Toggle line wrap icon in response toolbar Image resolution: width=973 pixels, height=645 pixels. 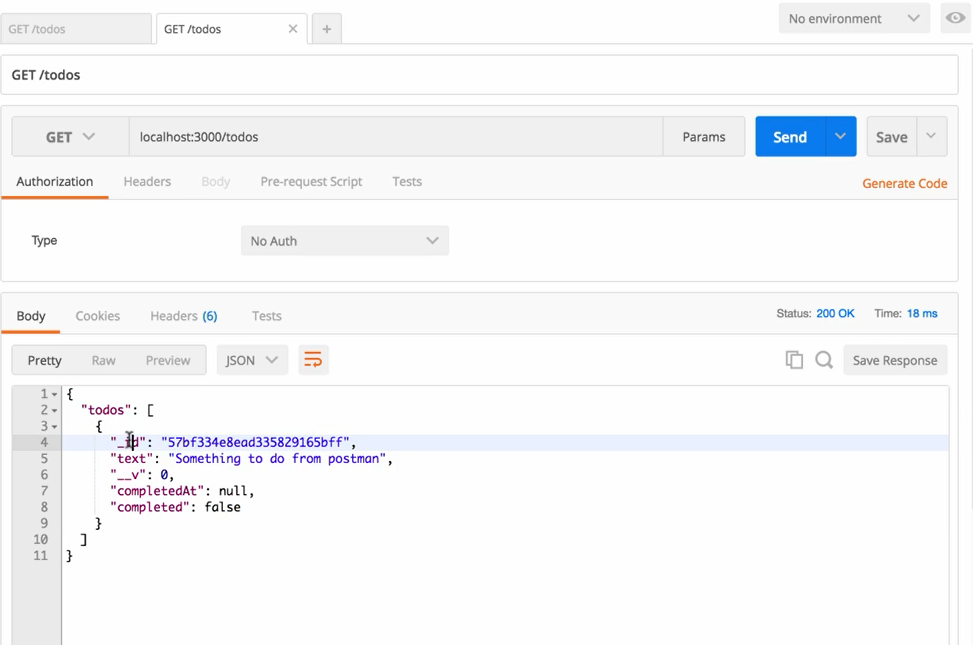tap(313, 360)
